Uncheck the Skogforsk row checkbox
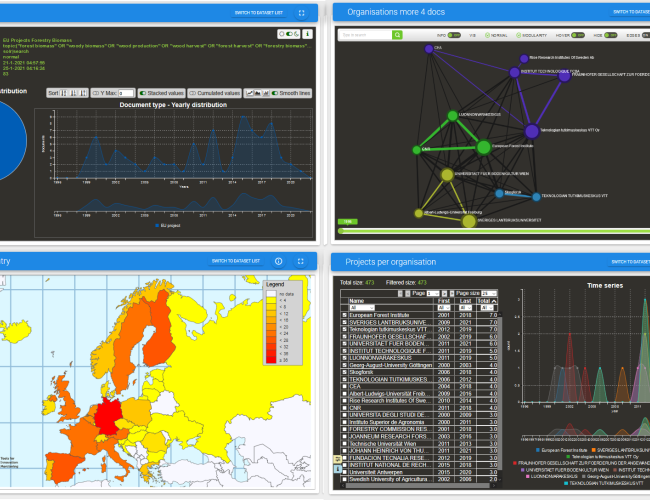Viewport: 650px width, 500px height. [x=344, y=372]
